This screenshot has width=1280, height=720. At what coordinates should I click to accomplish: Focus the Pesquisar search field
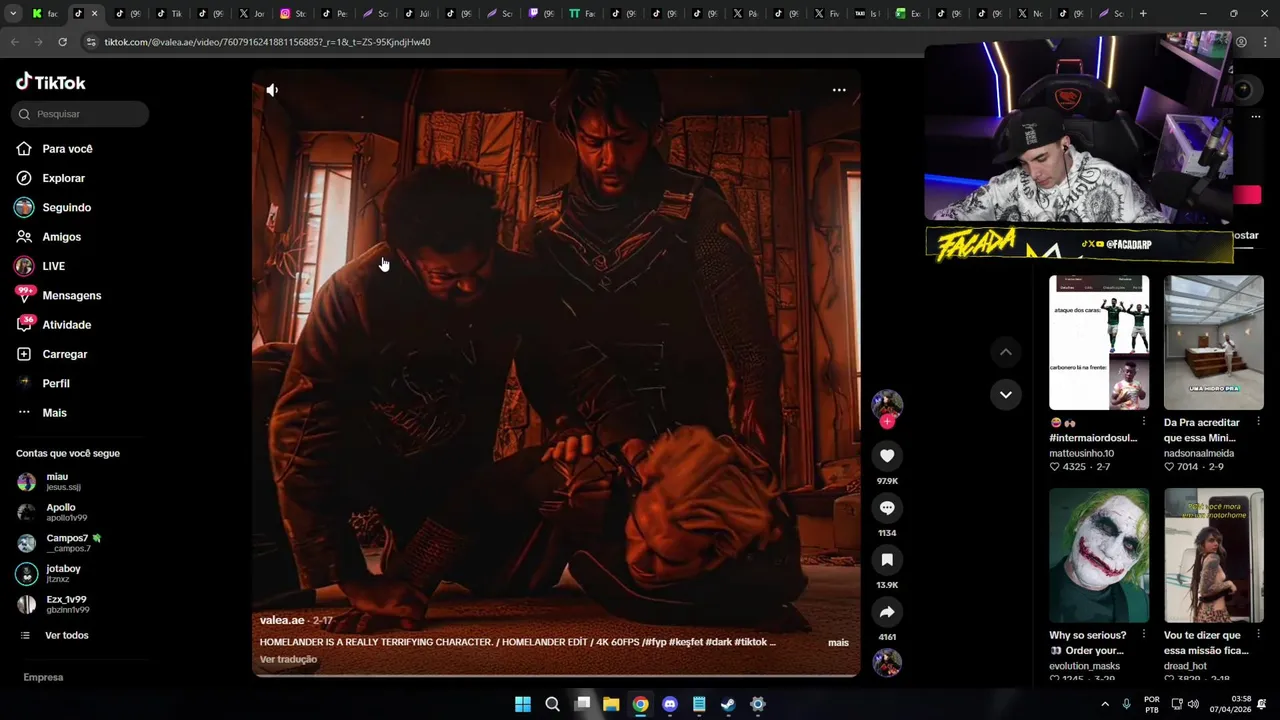click(x=81, y=114)
